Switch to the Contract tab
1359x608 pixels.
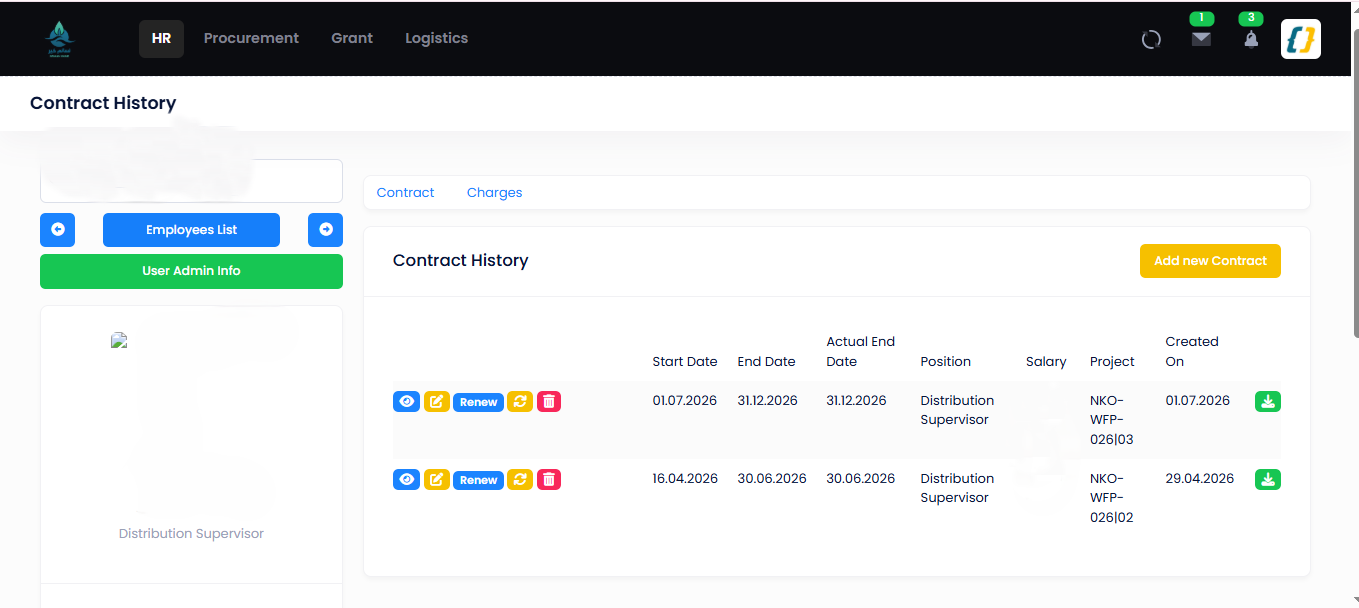(x=405, y=192)
